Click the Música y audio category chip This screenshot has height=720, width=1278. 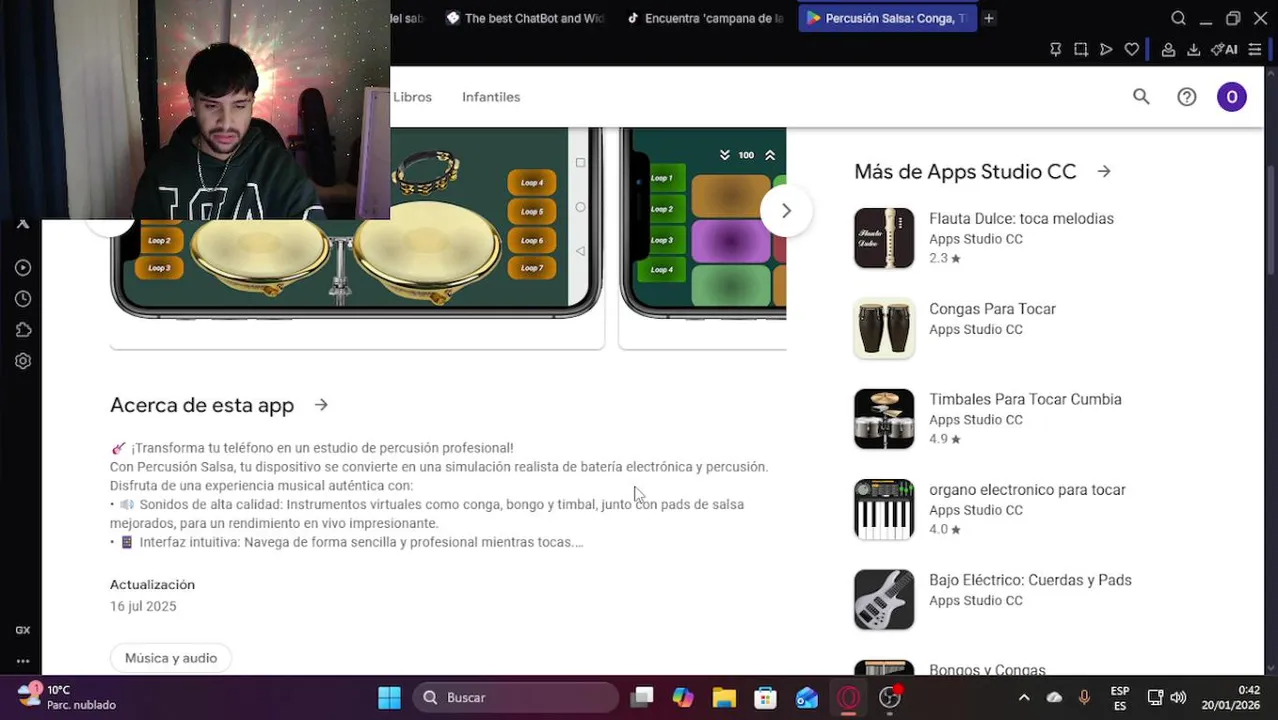tap(171, 658)
